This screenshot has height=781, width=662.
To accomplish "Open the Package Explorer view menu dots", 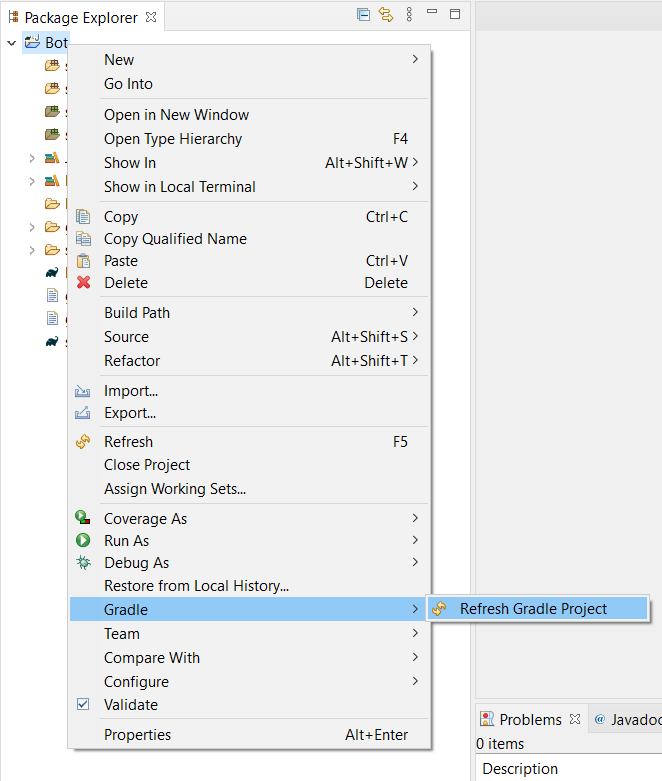I will 409,14.
